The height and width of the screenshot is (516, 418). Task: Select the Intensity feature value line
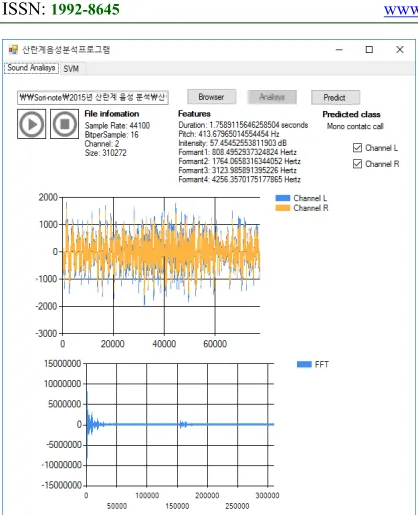[x=233, y=143]
